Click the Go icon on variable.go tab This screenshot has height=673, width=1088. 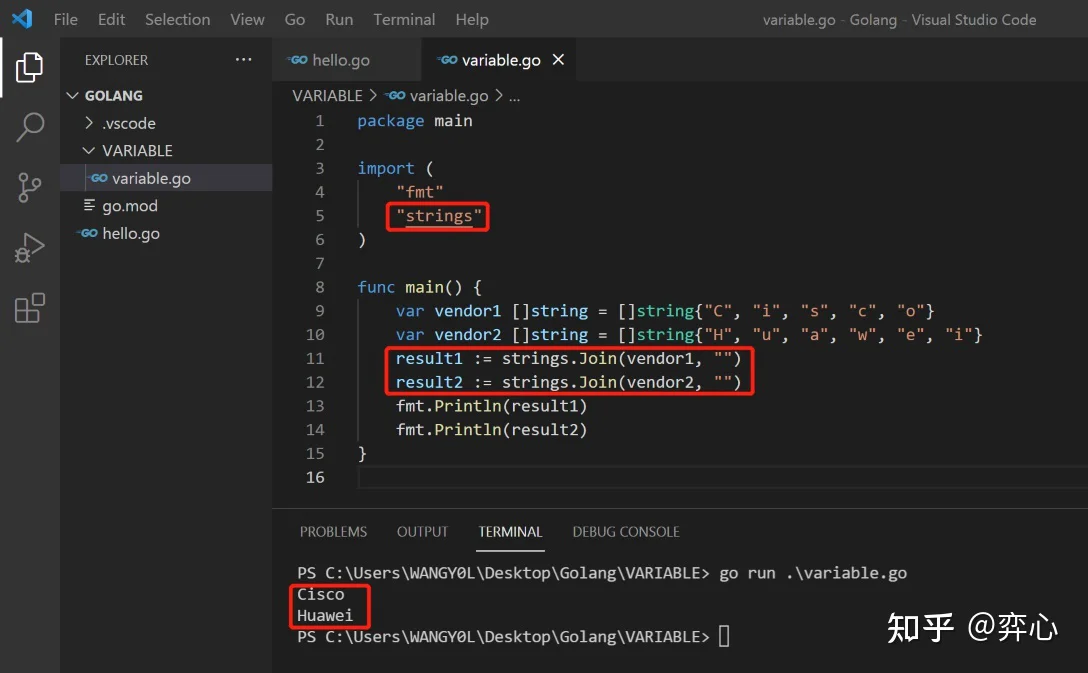click(x=448, y=60)
